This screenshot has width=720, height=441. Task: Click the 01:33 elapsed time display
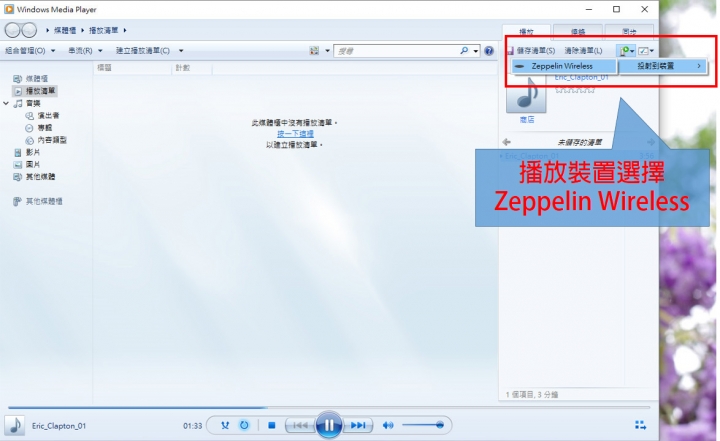192,426
